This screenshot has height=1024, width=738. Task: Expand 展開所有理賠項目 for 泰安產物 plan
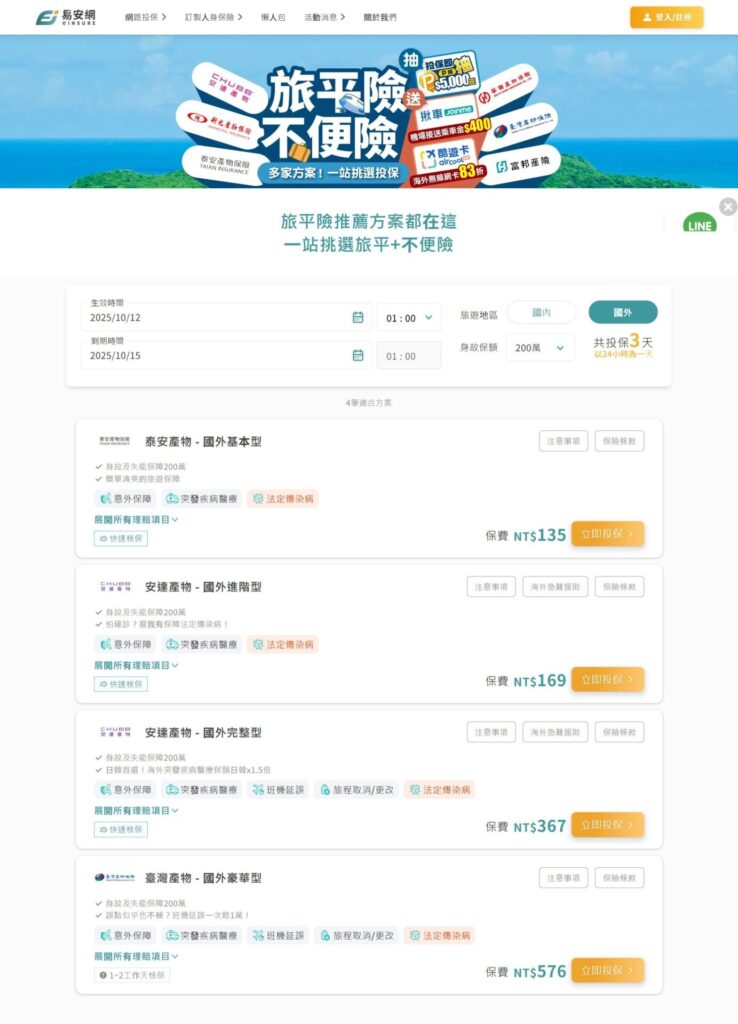point(136,520)
